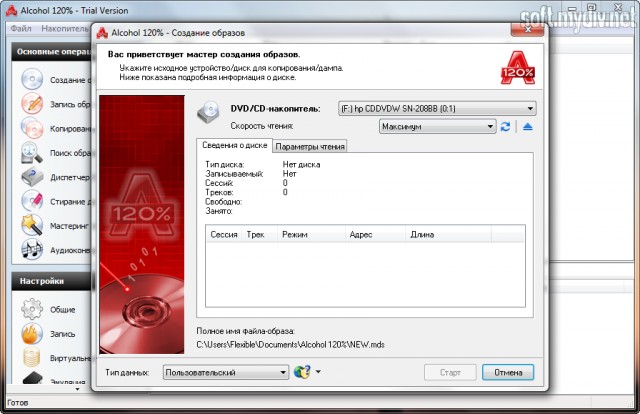Click the device manager question-mark drive icon
The image size is (640, 414).
[32, 177]
